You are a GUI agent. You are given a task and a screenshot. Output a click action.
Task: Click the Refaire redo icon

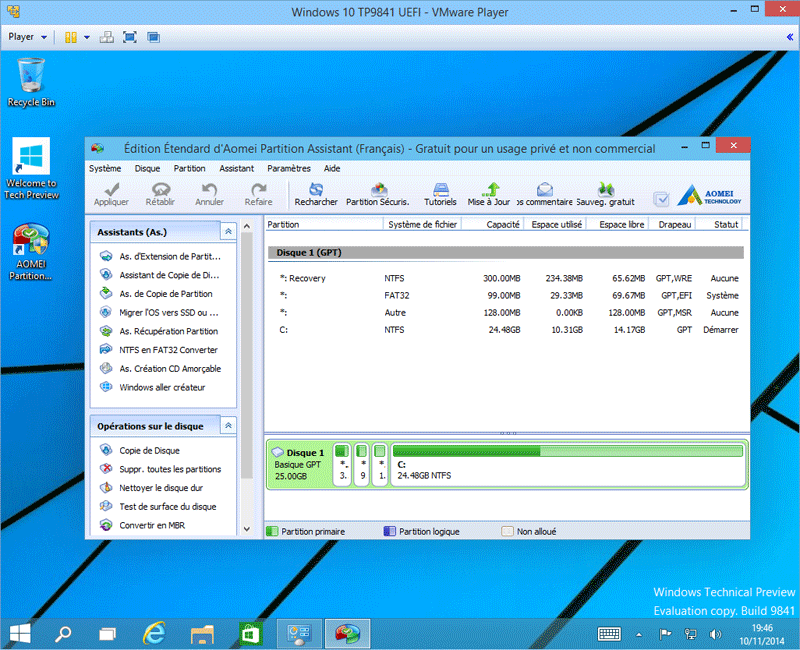coord(259,190)
